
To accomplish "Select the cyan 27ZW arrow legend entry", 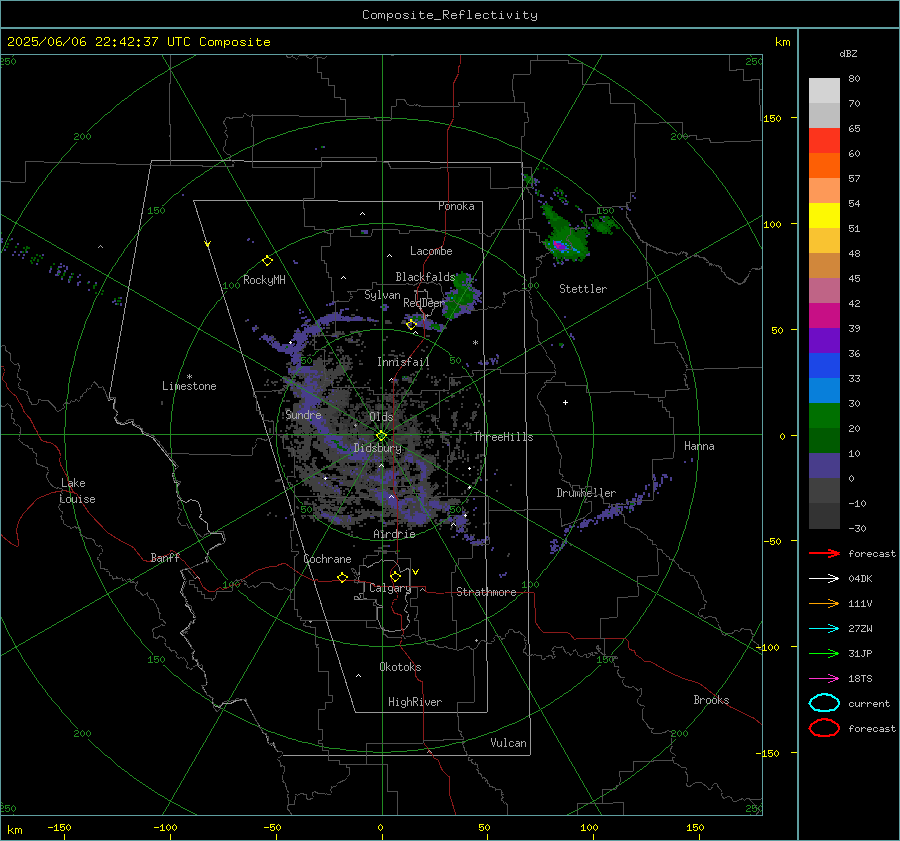I will click(824, 629).
